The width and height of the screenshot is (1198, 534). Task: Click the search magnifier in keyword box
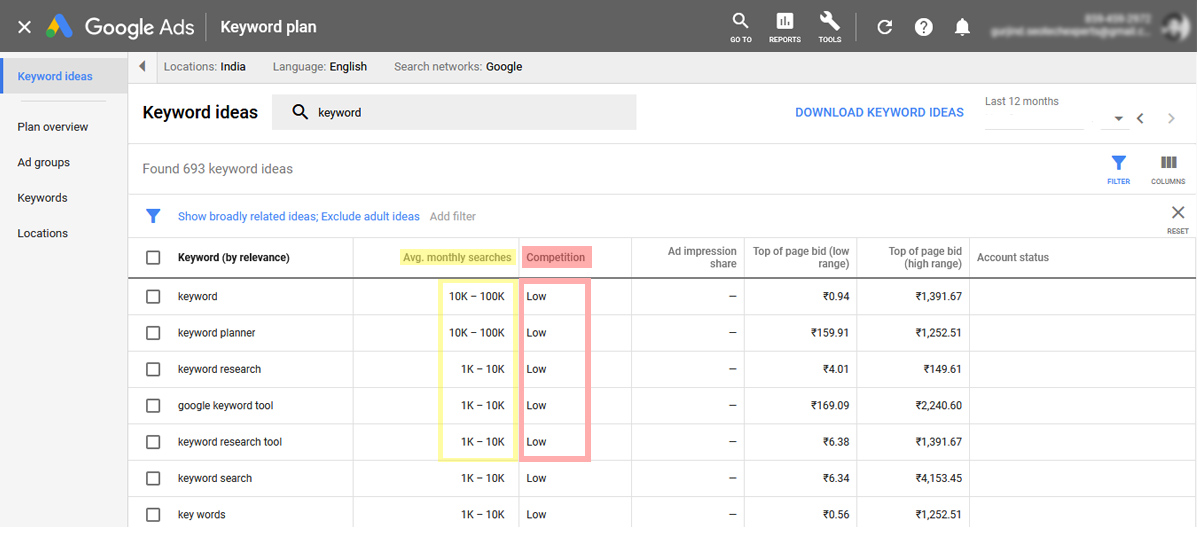pos(300,112)
